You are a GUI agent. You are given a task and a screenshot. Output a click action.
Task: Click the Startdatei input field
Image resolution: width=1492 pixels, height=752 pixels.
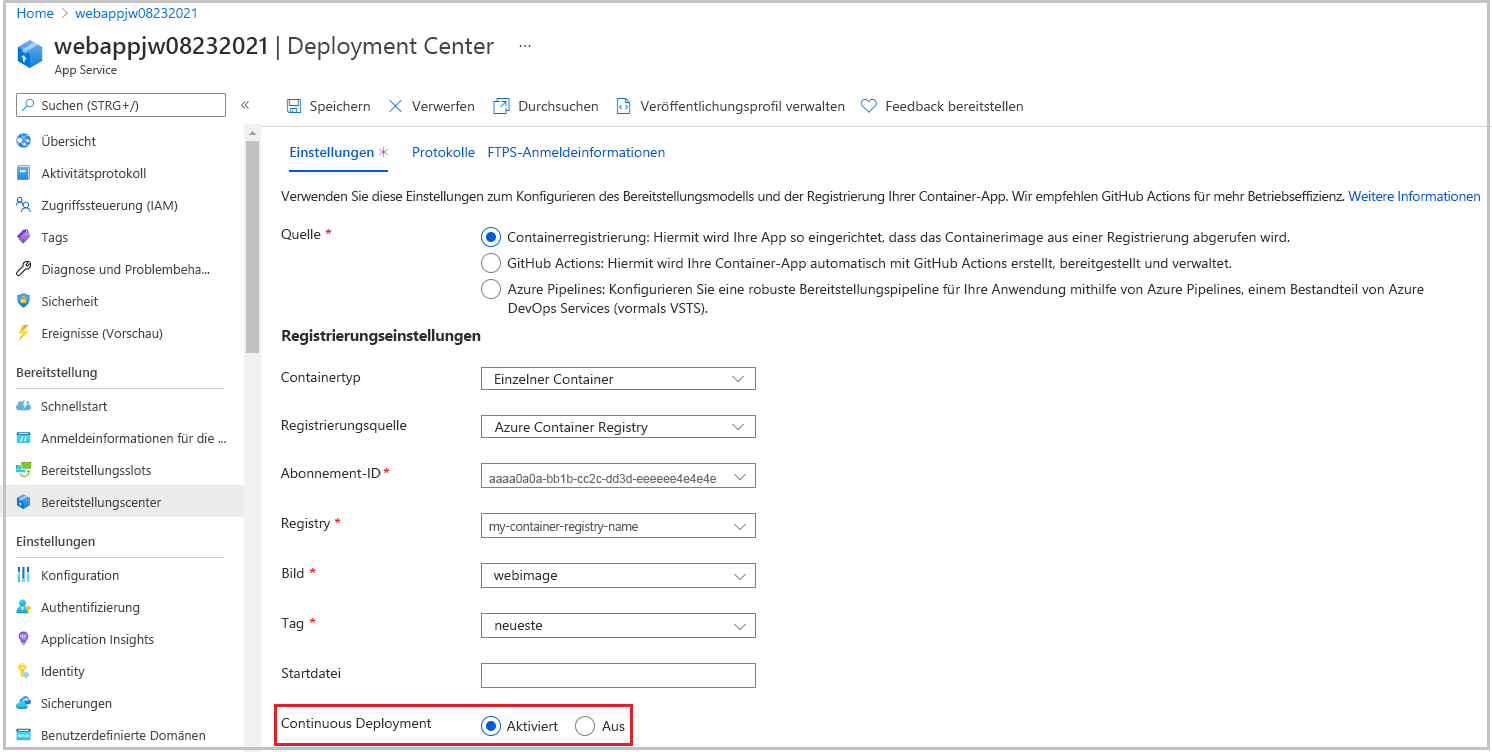tap(618, 675)
